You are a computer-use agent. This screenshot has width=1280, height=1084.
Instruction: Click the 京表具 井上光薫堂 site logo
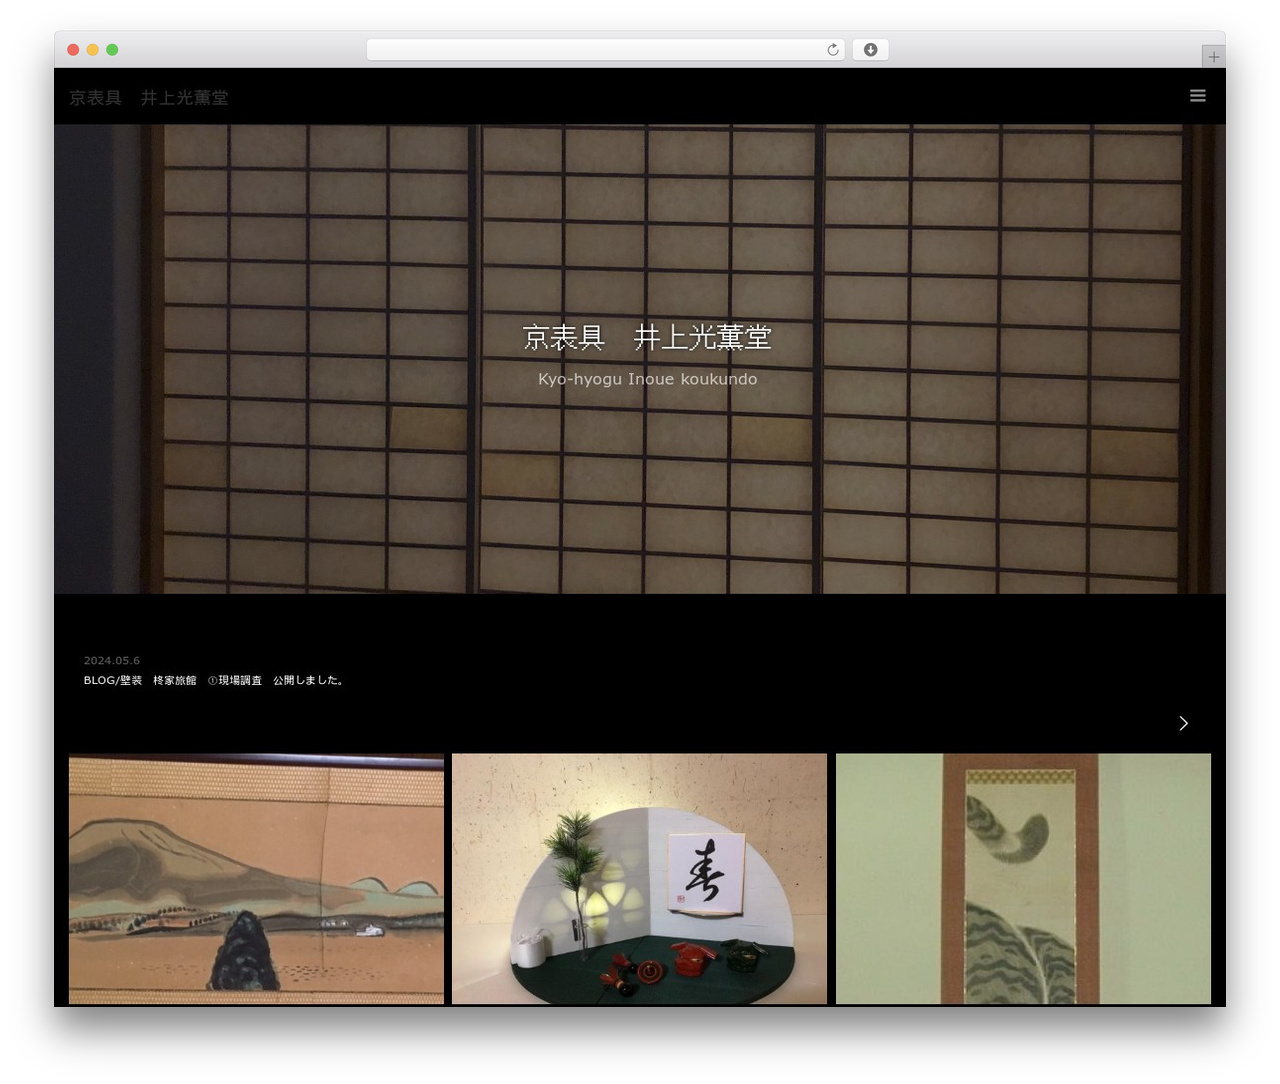[x=149, y=97]
